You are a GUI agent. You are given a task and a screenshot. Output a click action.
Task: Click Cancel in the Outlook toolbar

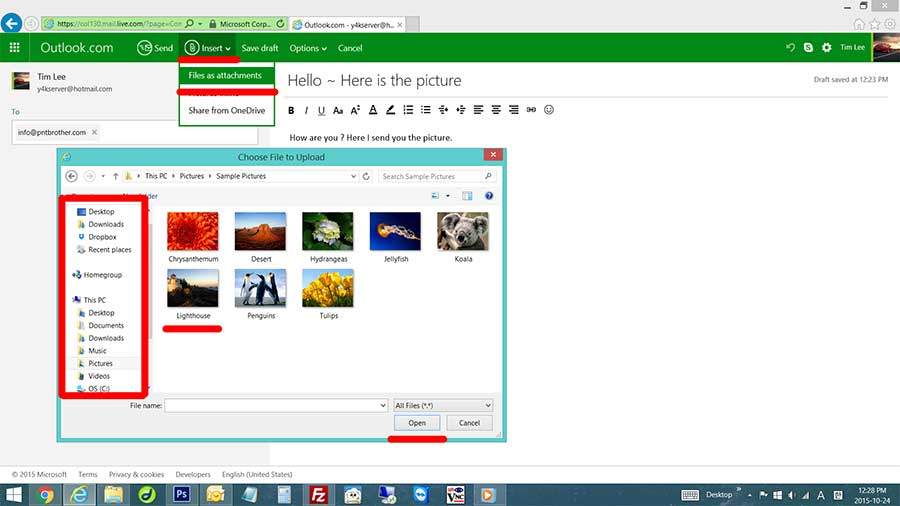tap(350, 48)
